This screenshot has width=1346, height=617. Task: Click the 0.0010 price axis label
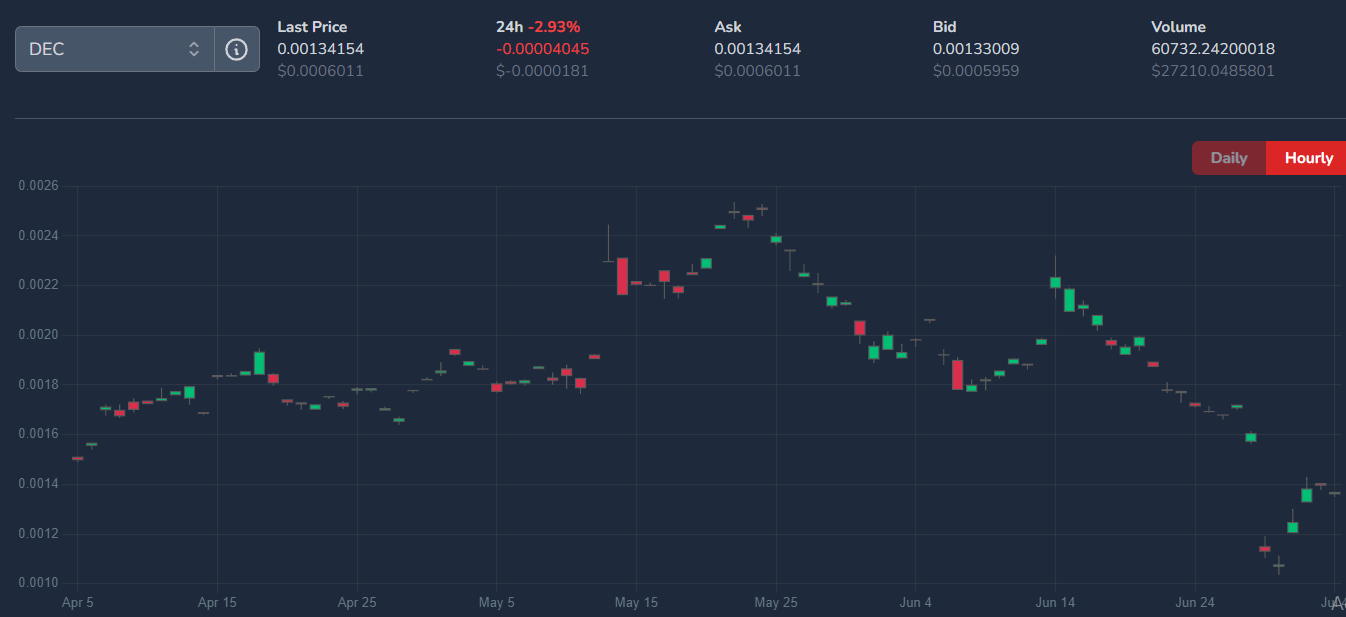(x=39, y=583)
